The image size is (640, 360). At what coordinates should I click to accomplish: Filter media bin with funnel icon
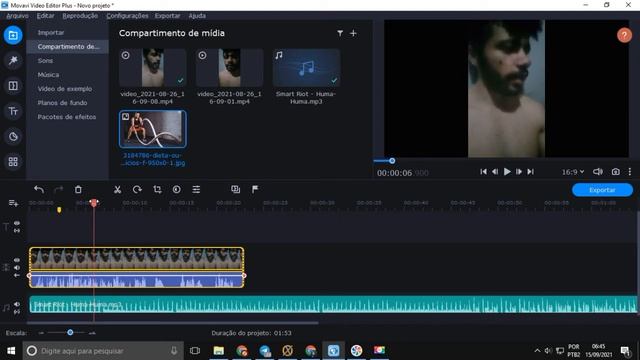pos(340,33)
